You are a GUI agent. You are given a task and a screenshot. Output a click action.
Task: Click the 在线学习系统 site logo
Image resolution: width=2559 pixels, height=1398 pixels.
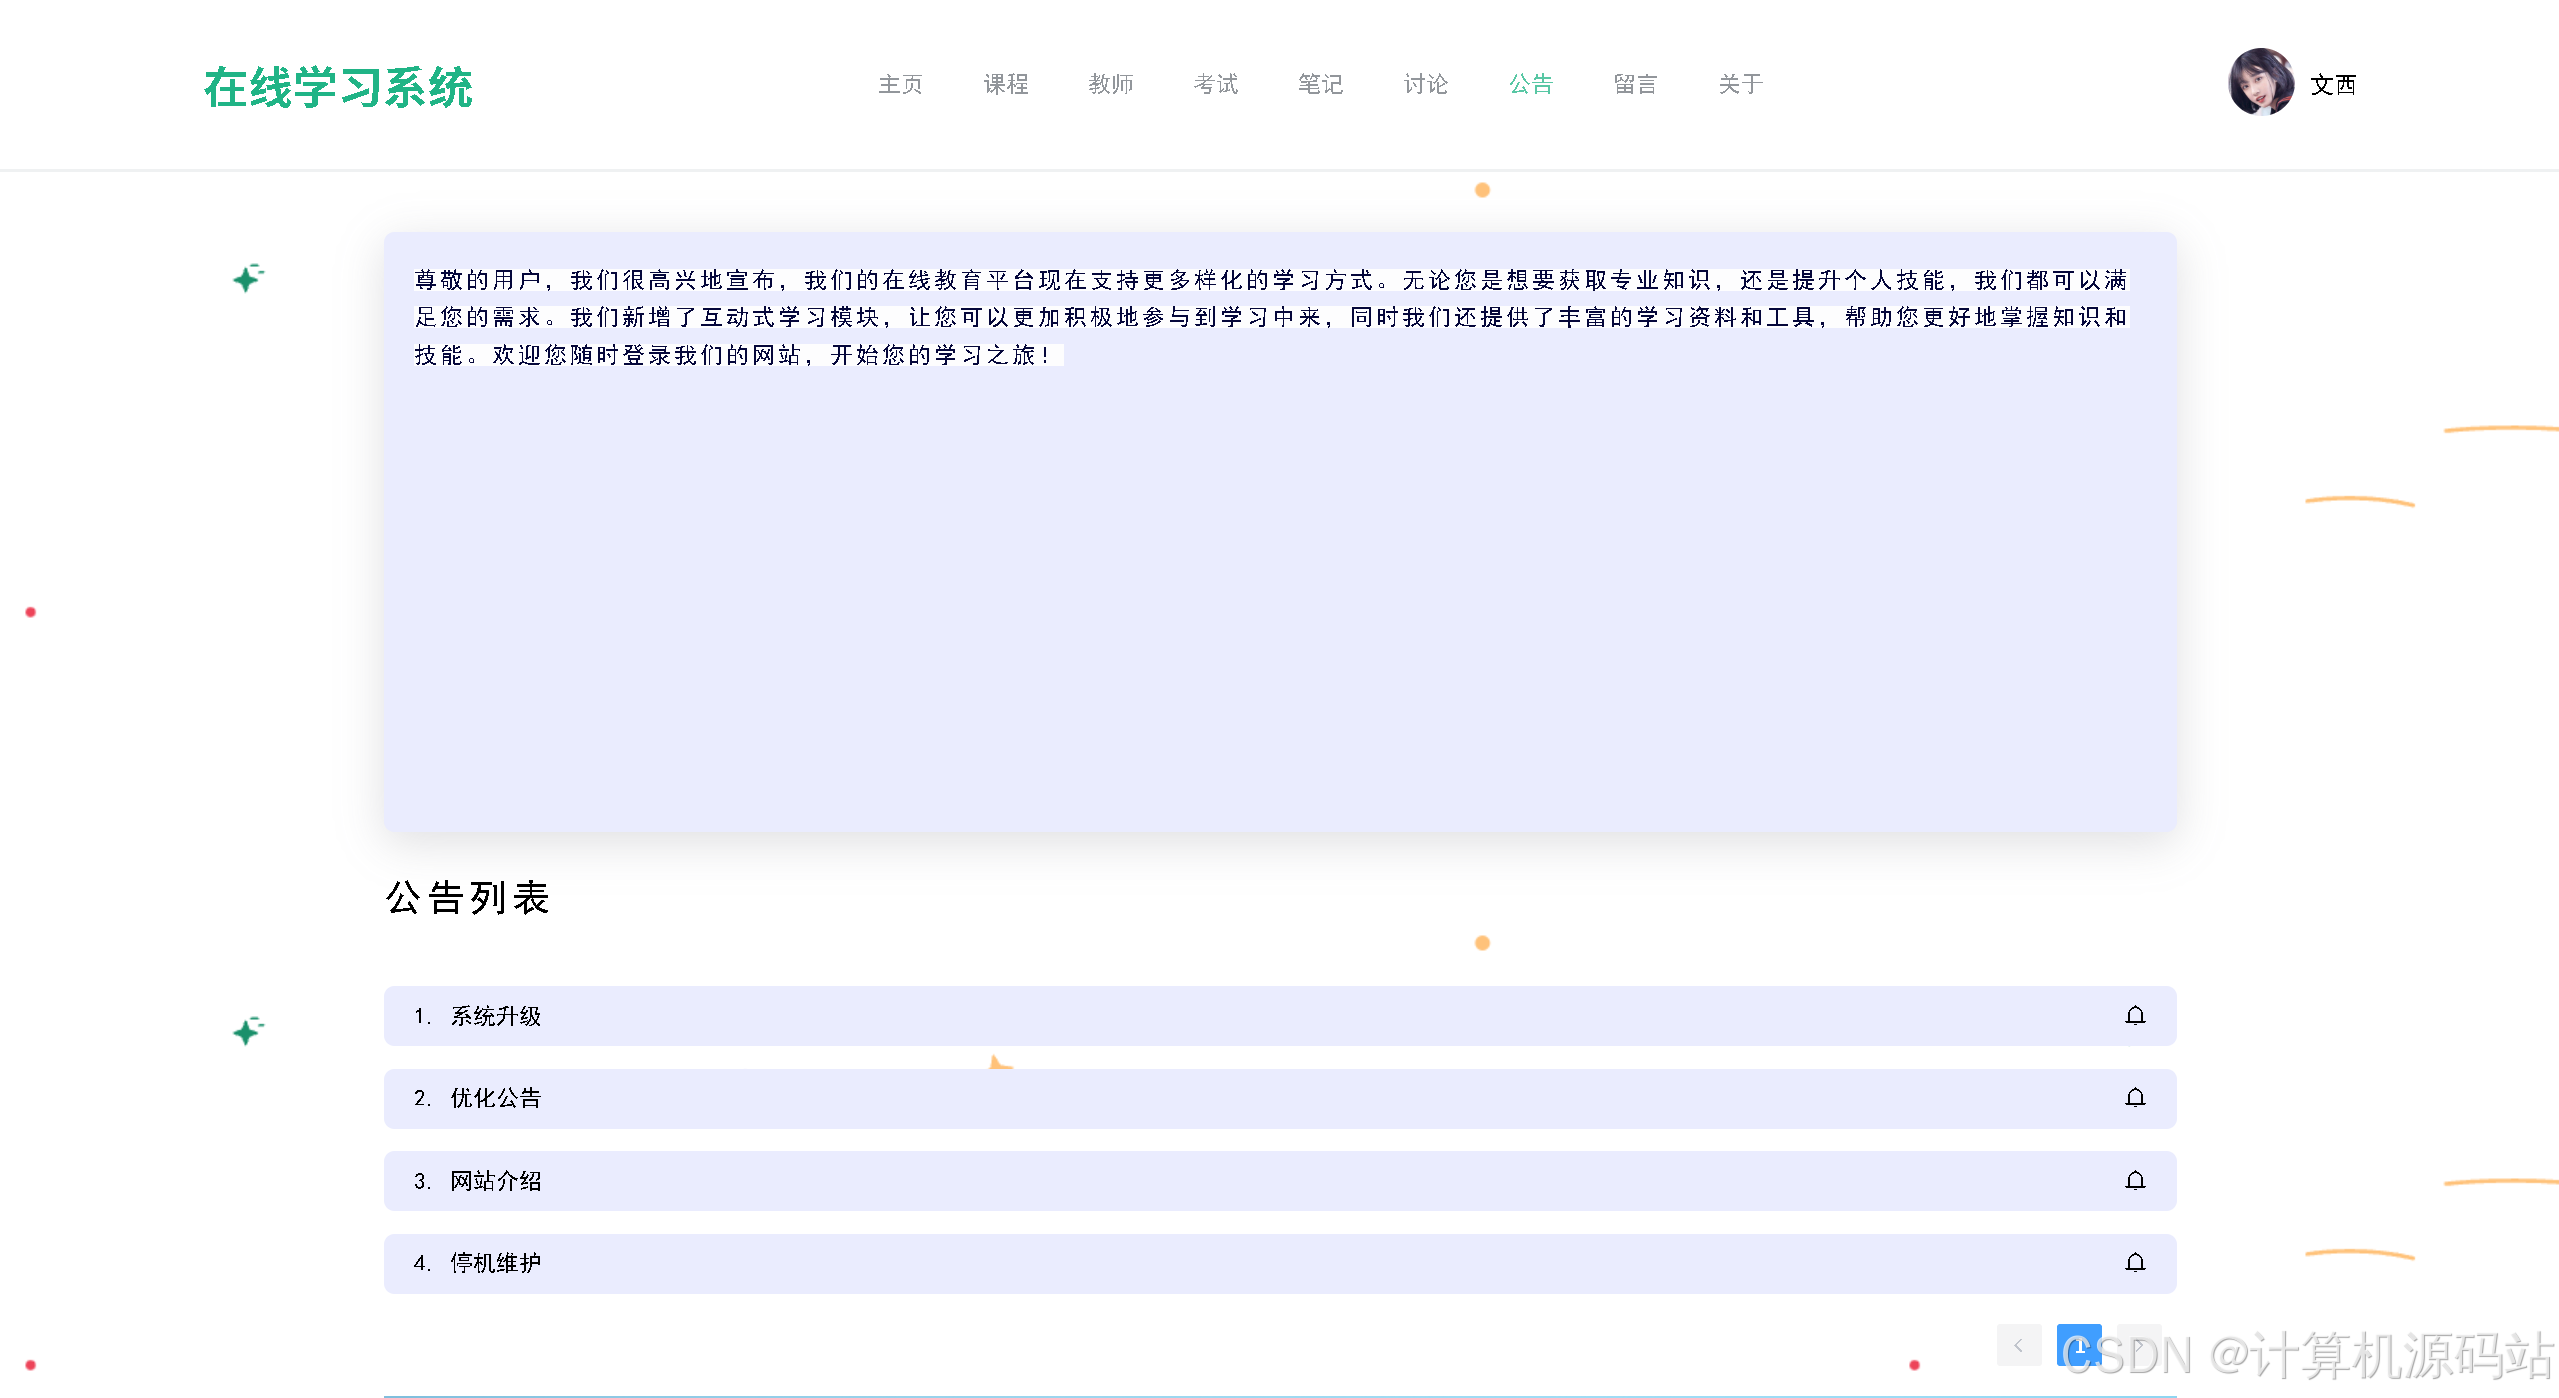(338, 88)
